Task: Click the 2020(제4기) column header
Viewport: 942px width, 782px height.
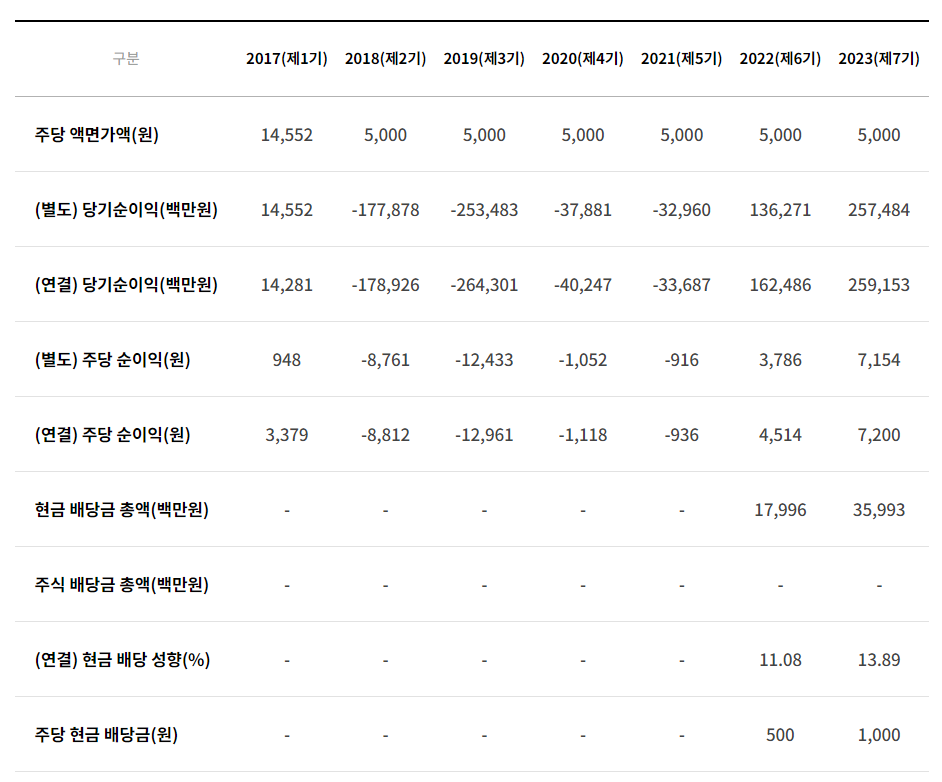Action: (x=583, y=59)
